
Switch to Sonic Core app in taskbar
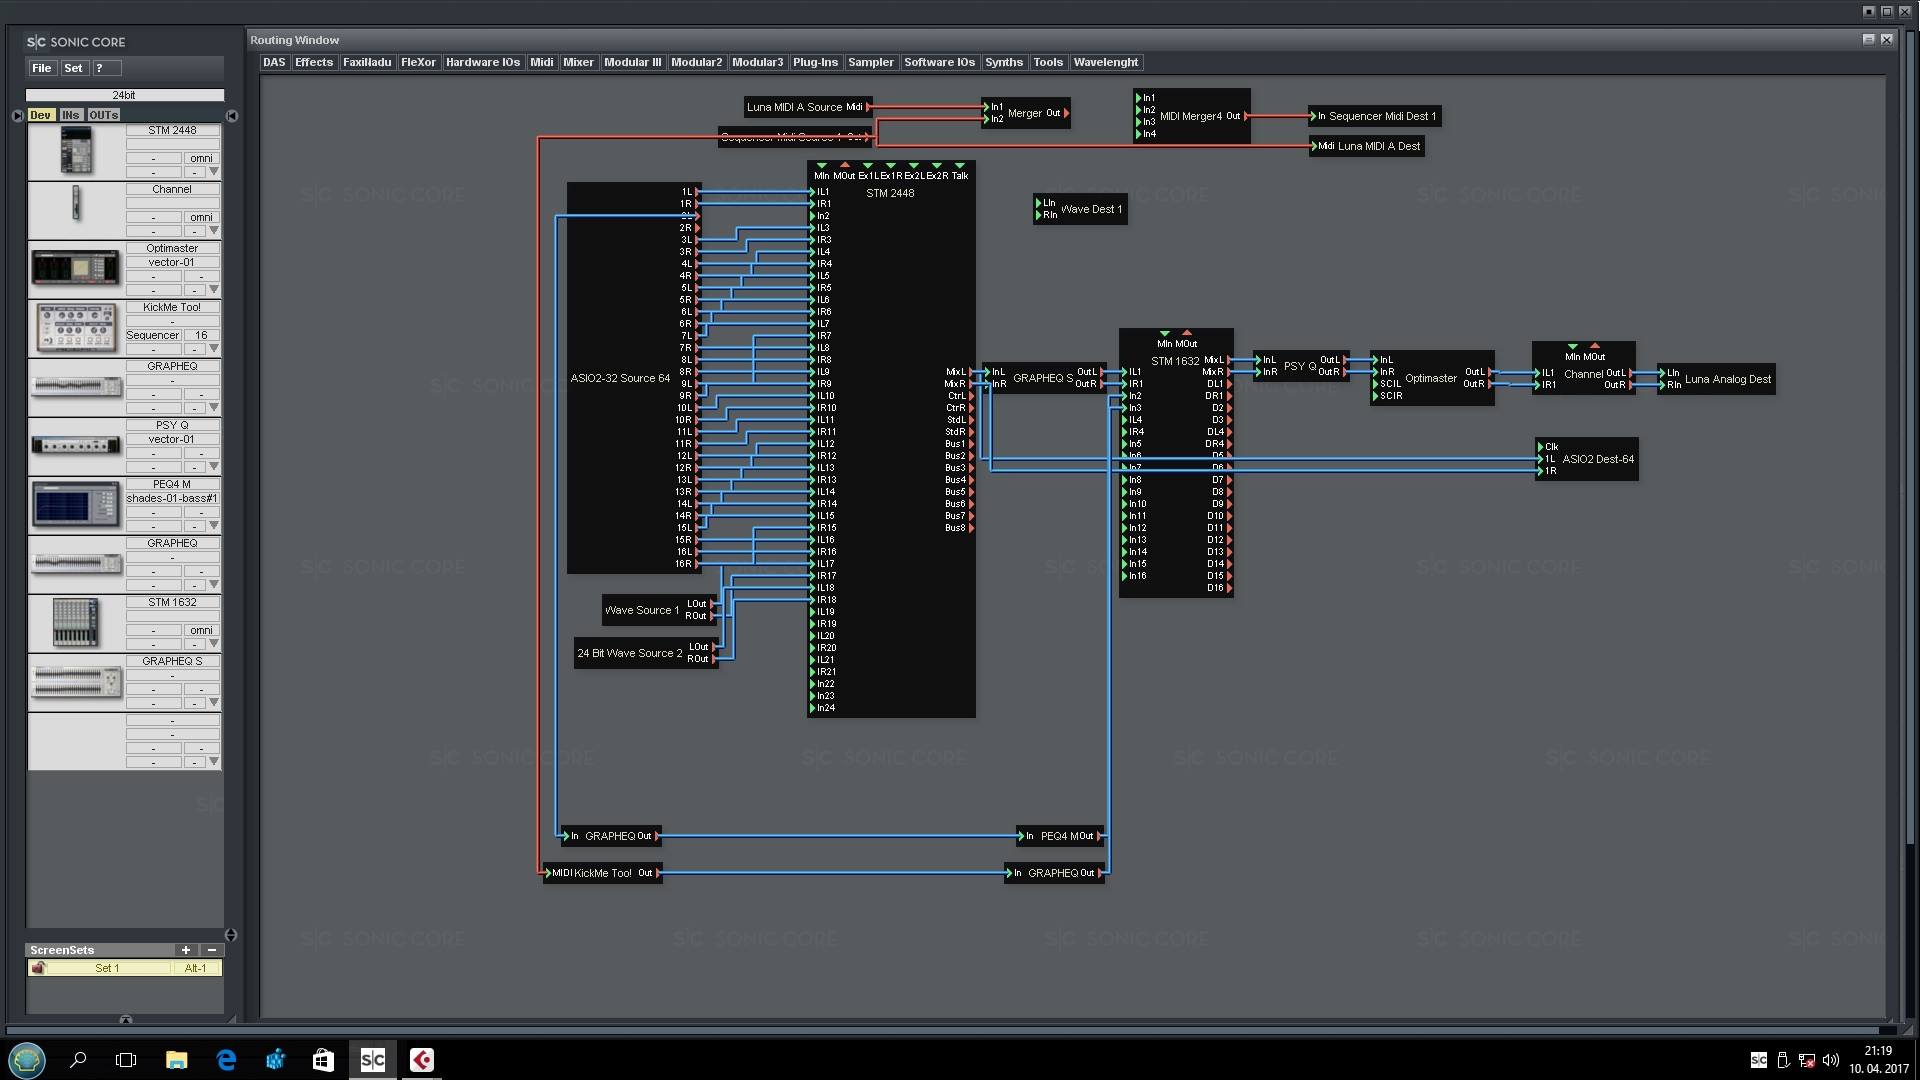[373, 1060]
